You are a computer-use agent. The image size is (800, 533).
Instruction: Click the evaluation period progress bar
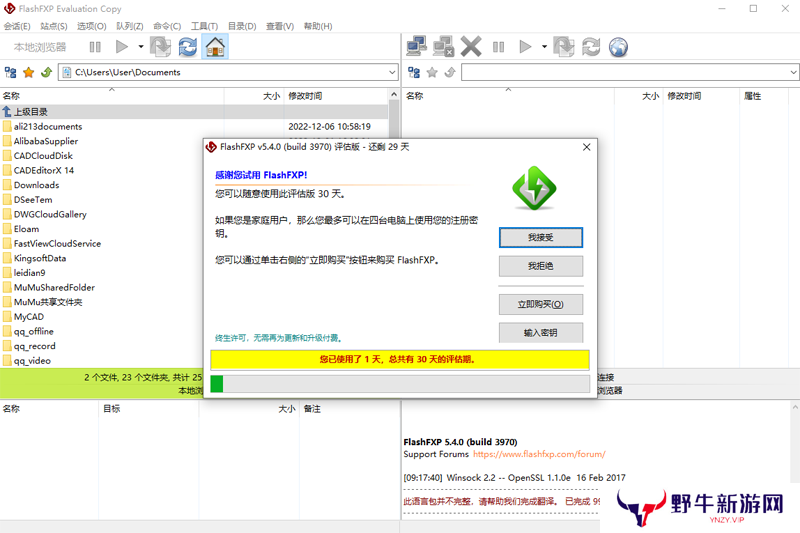pyautogui.click(x=400, y=384)
